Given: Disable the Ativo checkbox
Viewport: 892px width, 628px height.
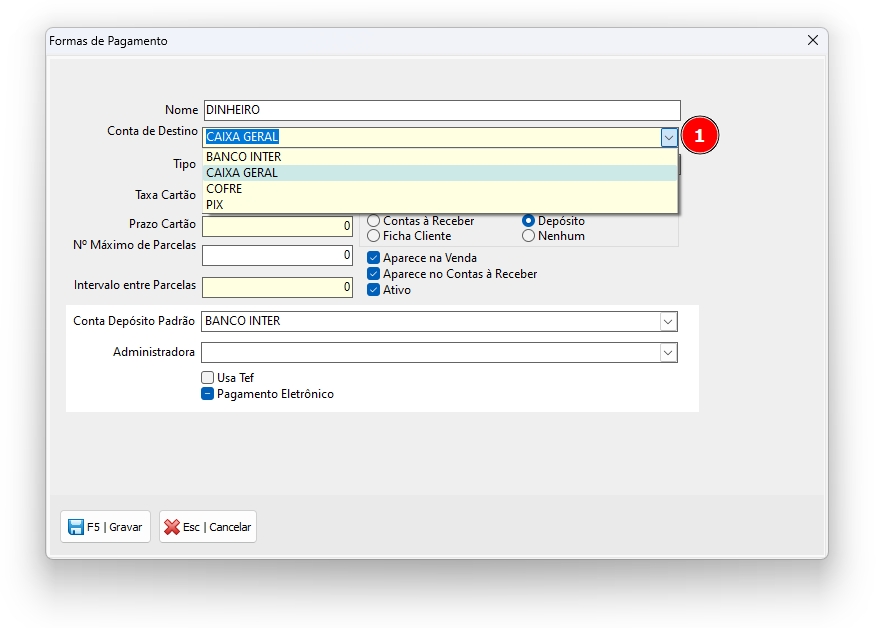Looking at the screenshot, I should (374, 290).
